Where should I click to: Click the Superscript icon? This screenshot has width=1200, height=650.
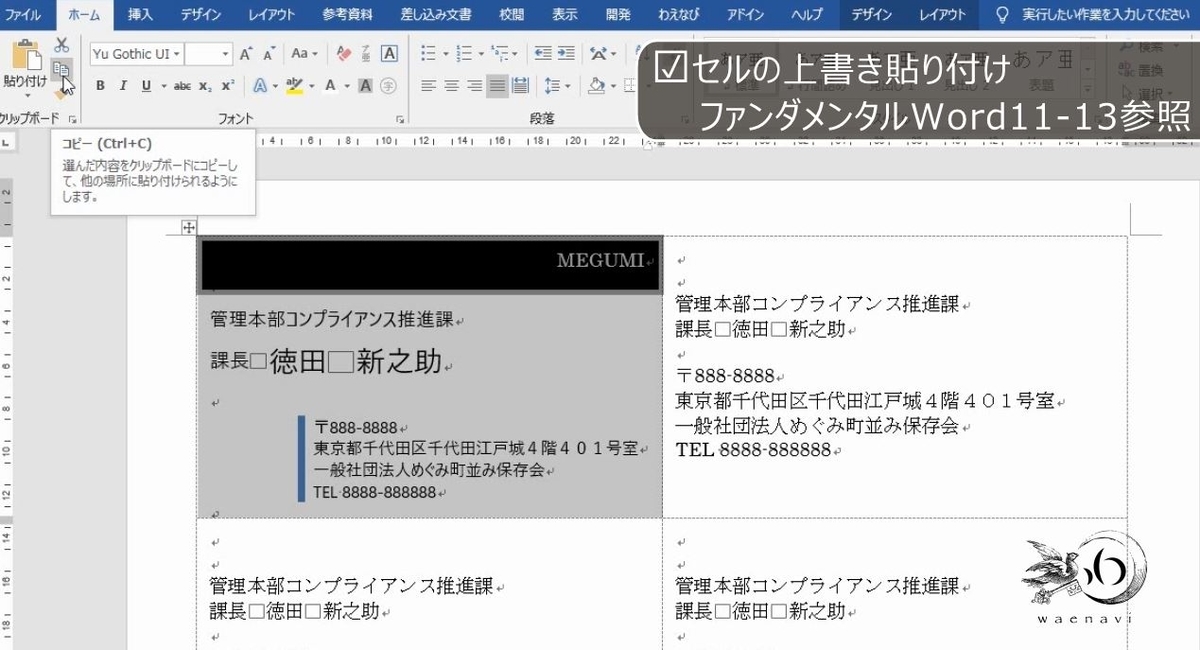click(228, 85)
